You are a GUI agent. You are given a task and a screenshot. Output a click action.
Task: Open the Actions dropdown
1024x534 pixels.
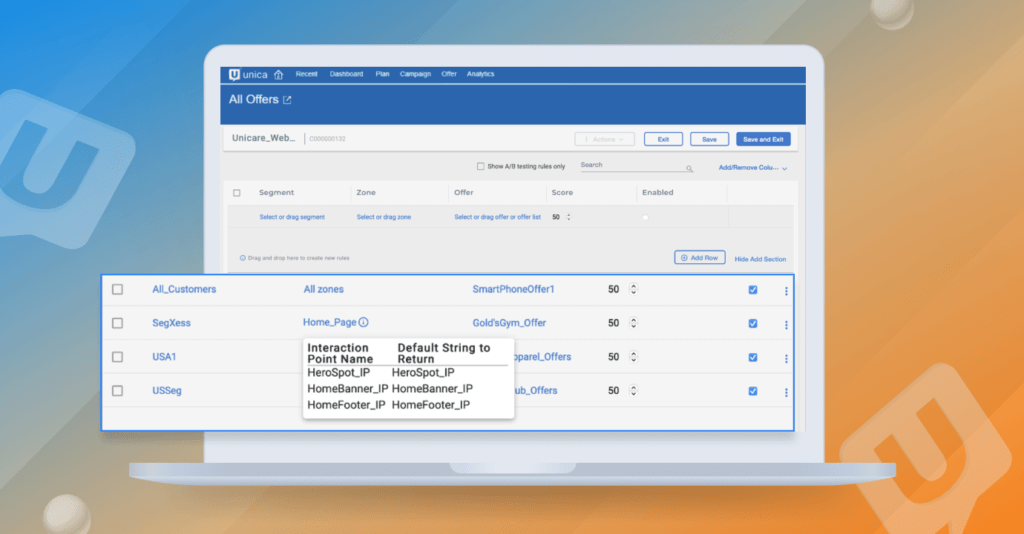(x=604, y=139)
